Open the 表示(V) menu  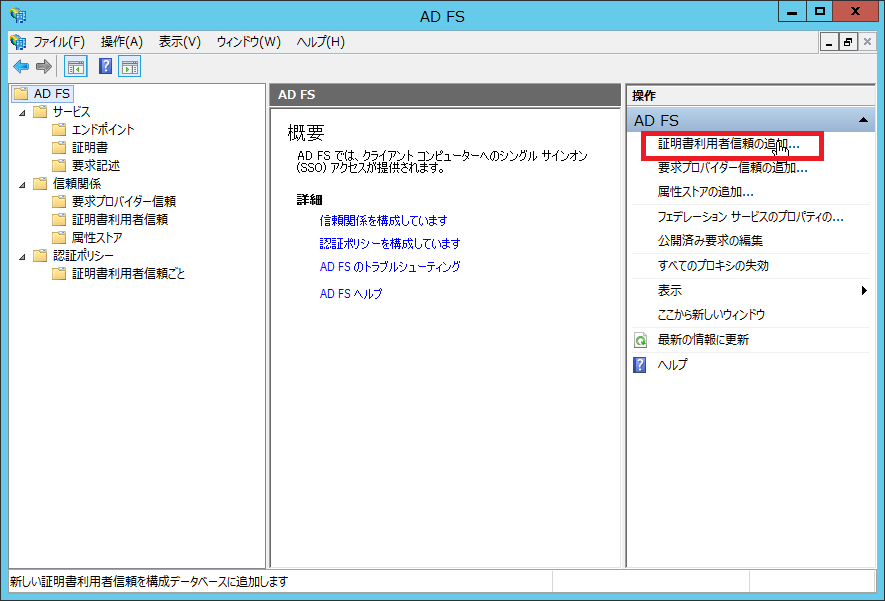pyautogui.click(x=179, y=42)
